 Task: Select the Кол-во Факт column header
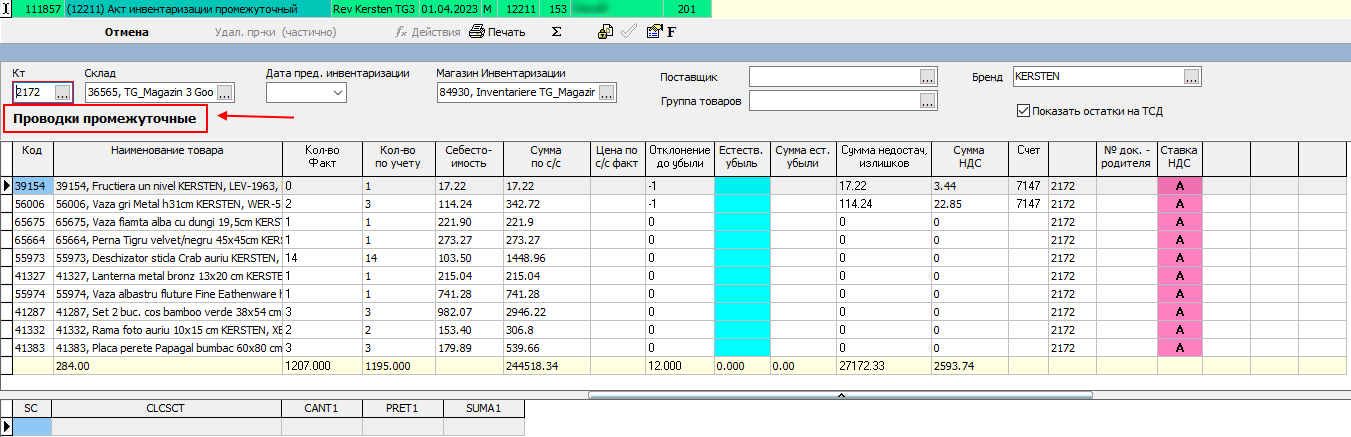[321, 157]
